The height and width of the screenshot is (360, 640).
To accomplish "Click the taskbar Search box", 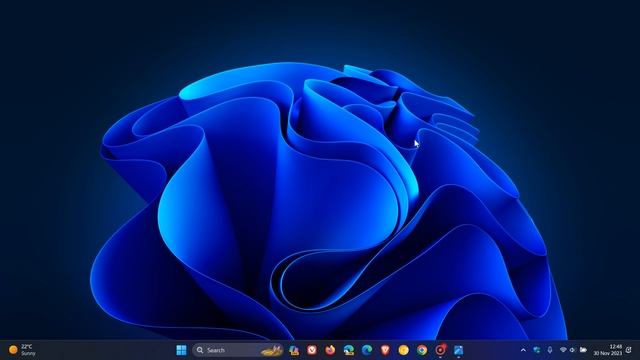I will tap(238, 350).
